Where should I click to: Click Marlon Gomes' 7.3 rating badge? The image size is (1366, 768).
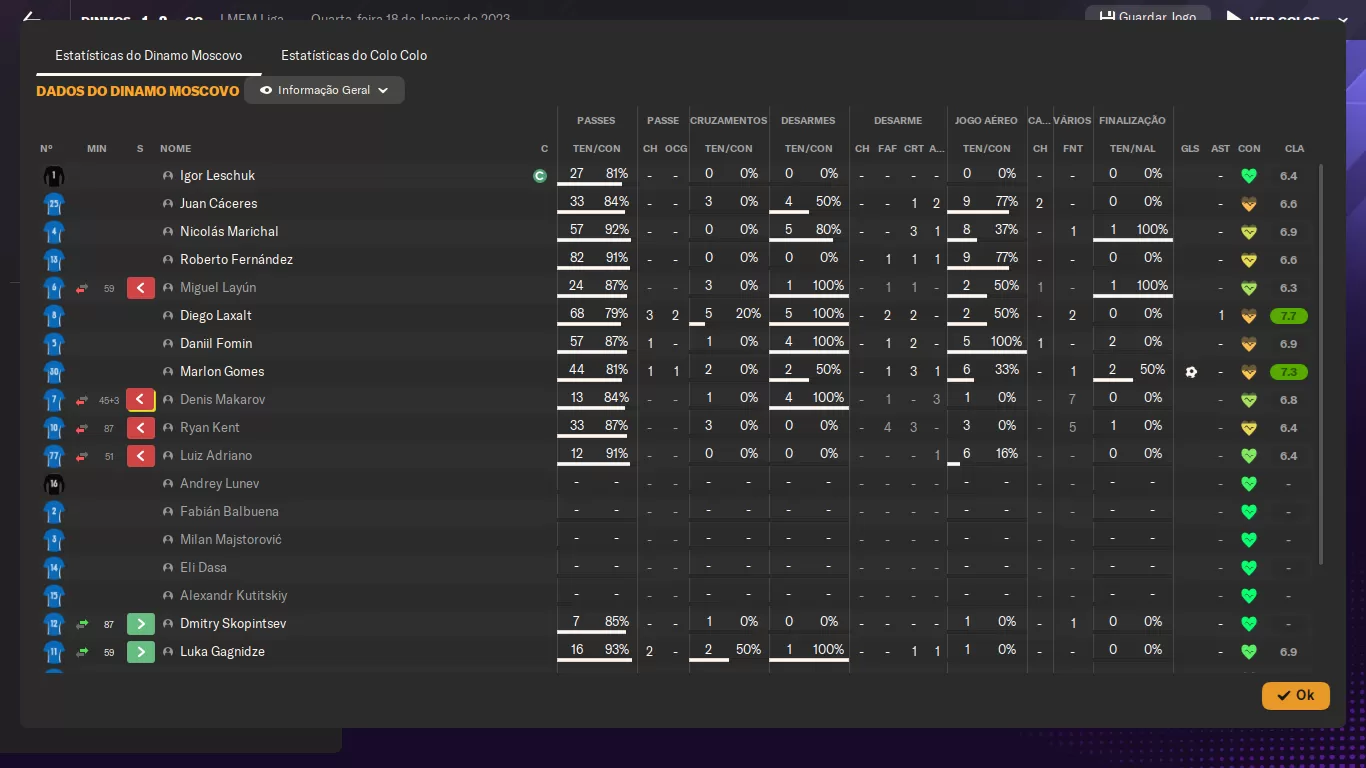pos(1288,372)
